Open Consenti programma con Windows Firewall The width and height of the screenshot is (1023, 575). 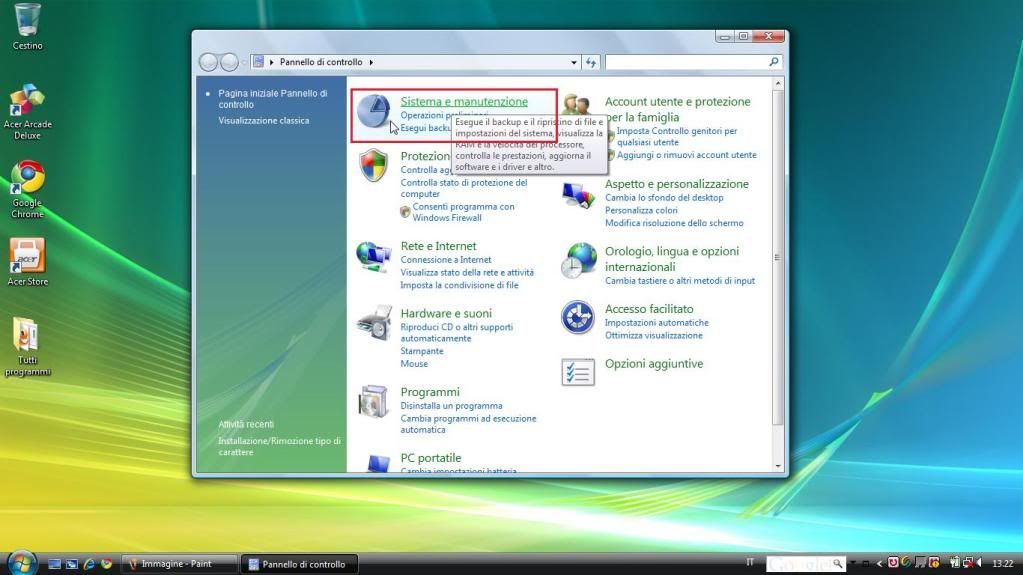(463, 212)
